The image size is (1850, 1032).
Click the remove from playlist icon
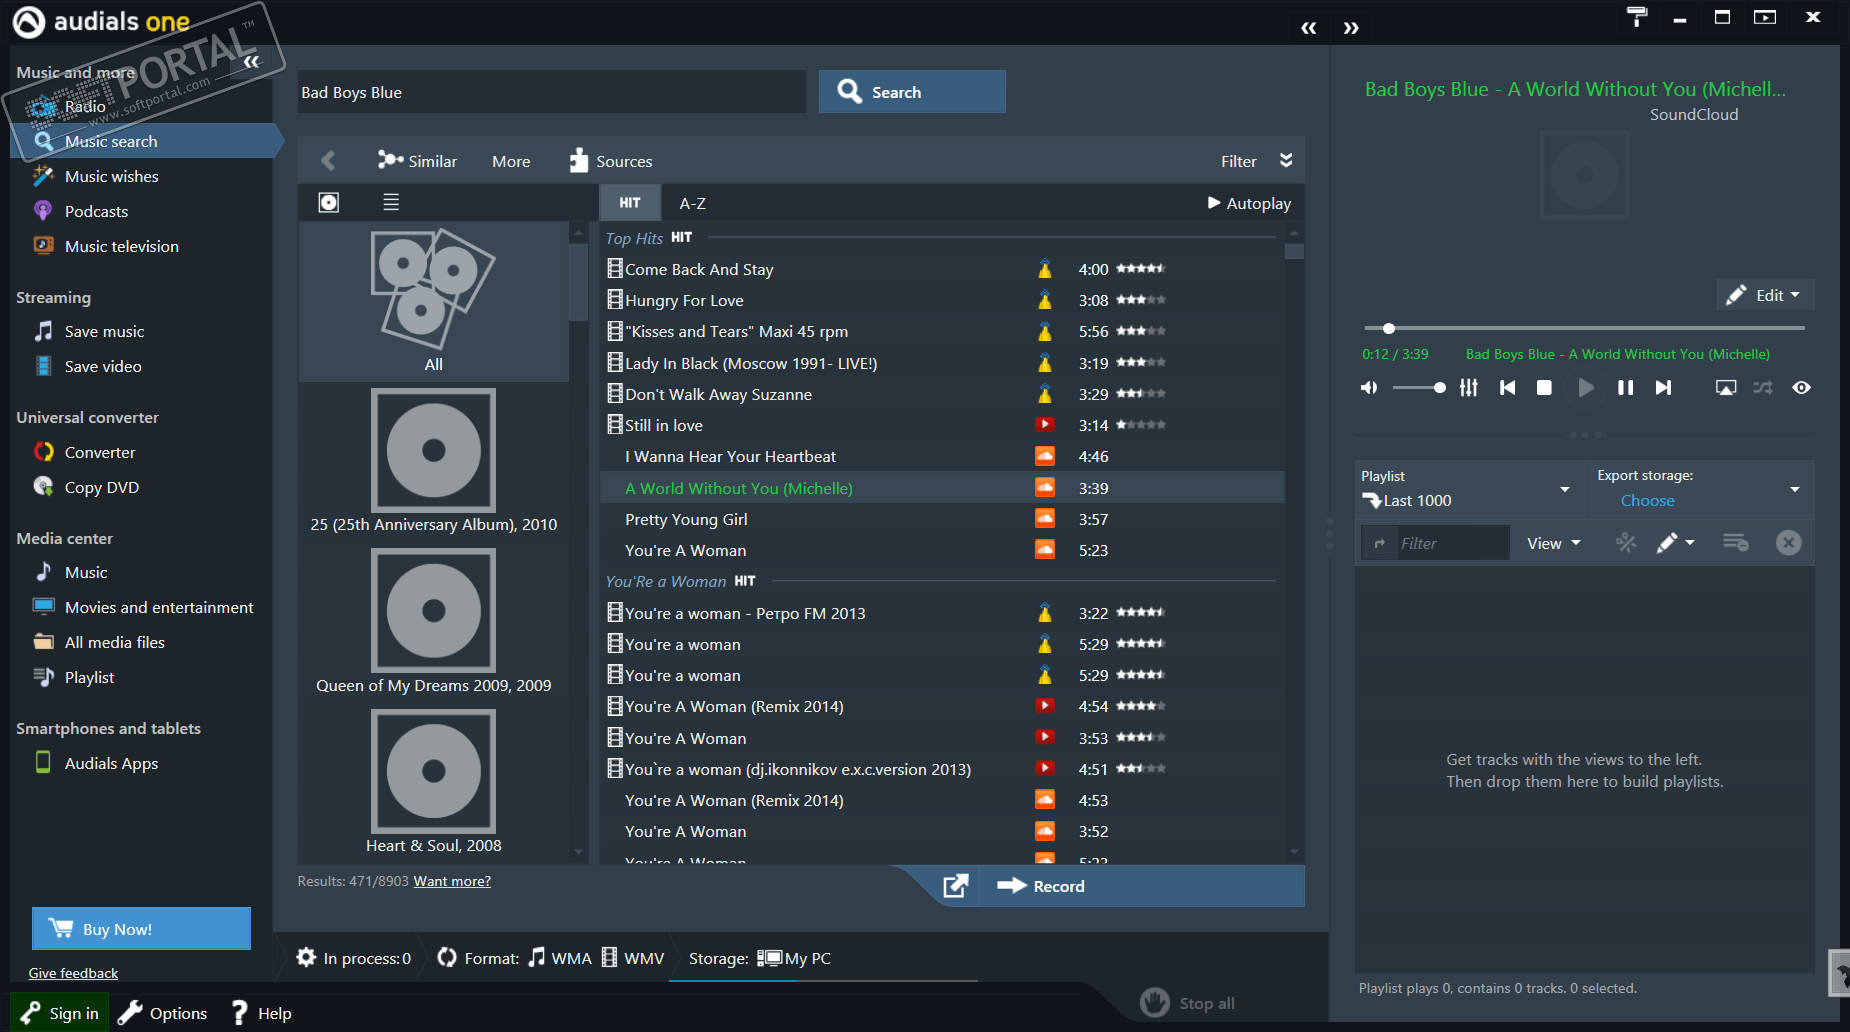(1735, 542)
